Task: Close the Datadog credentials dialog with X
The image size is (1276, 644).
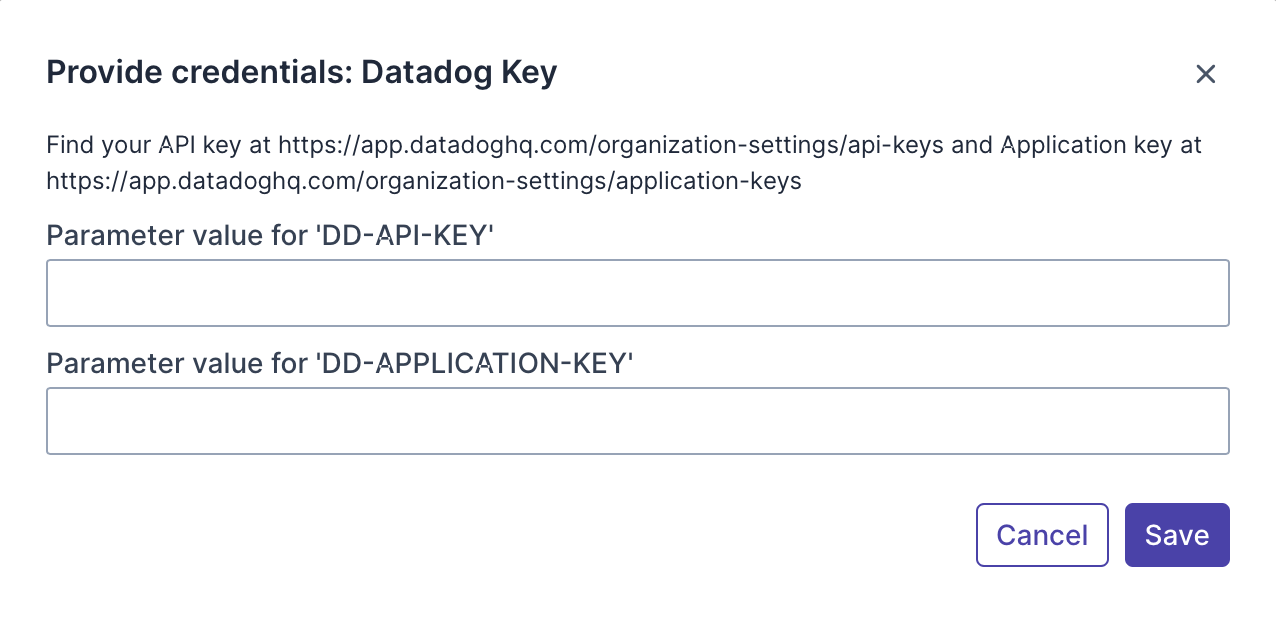Action: coord(1205,74)
